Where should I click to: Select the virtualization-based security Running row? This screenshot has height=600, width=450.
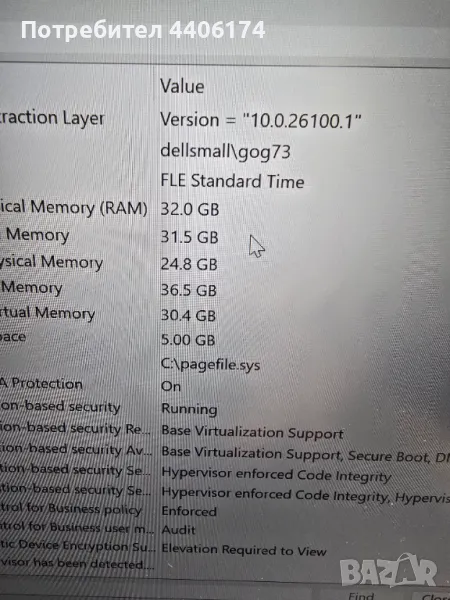click(225, 408)
